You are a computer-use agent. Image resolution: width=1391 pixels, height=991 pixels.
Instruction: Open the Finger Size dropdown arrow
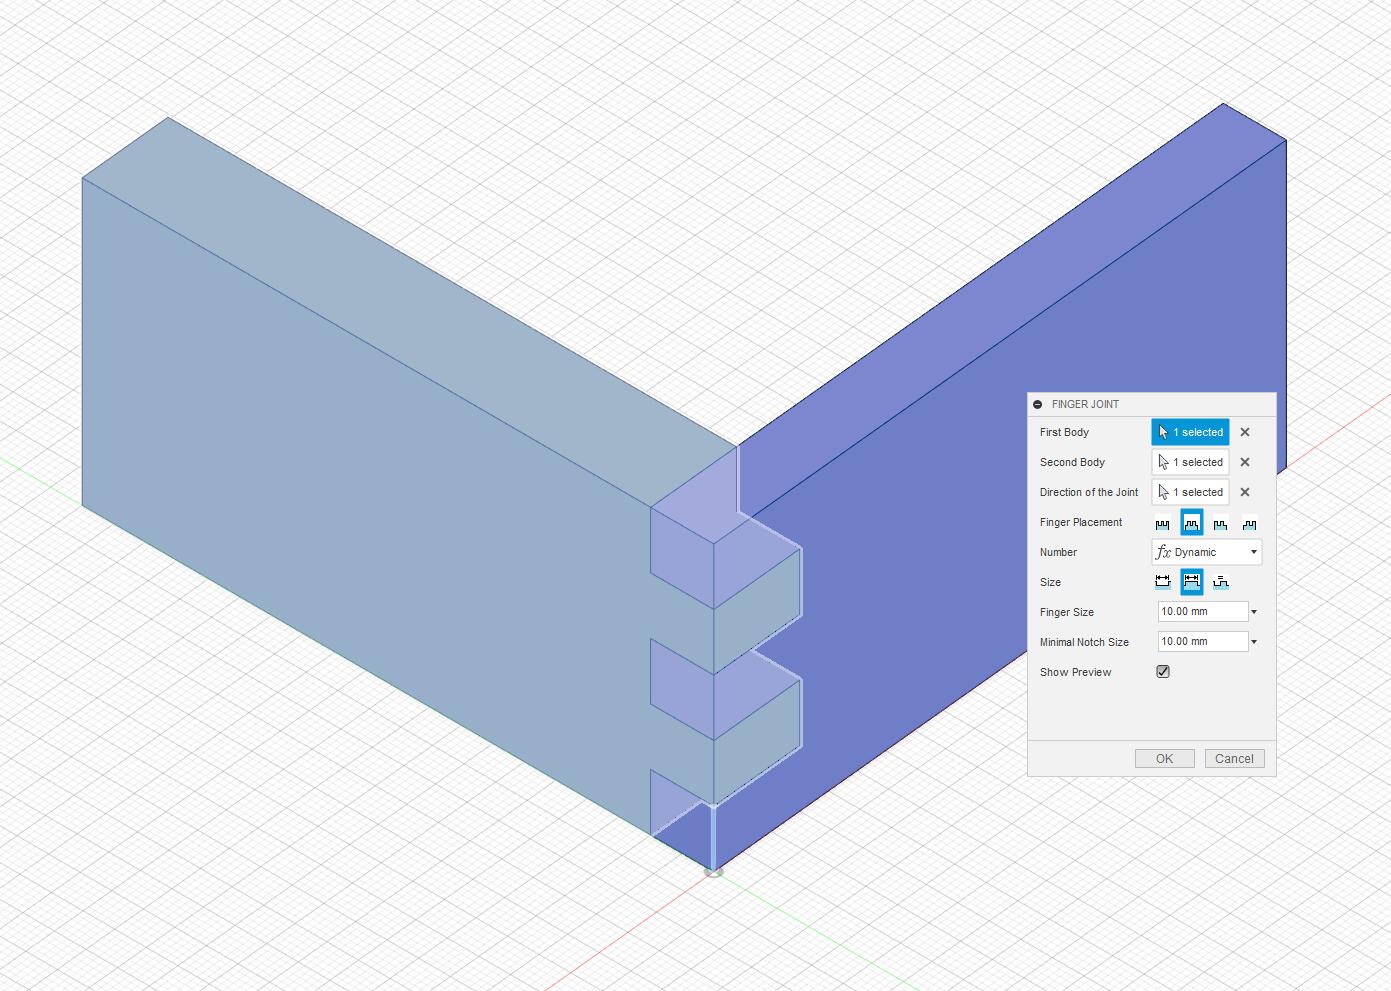point(1253,611)
